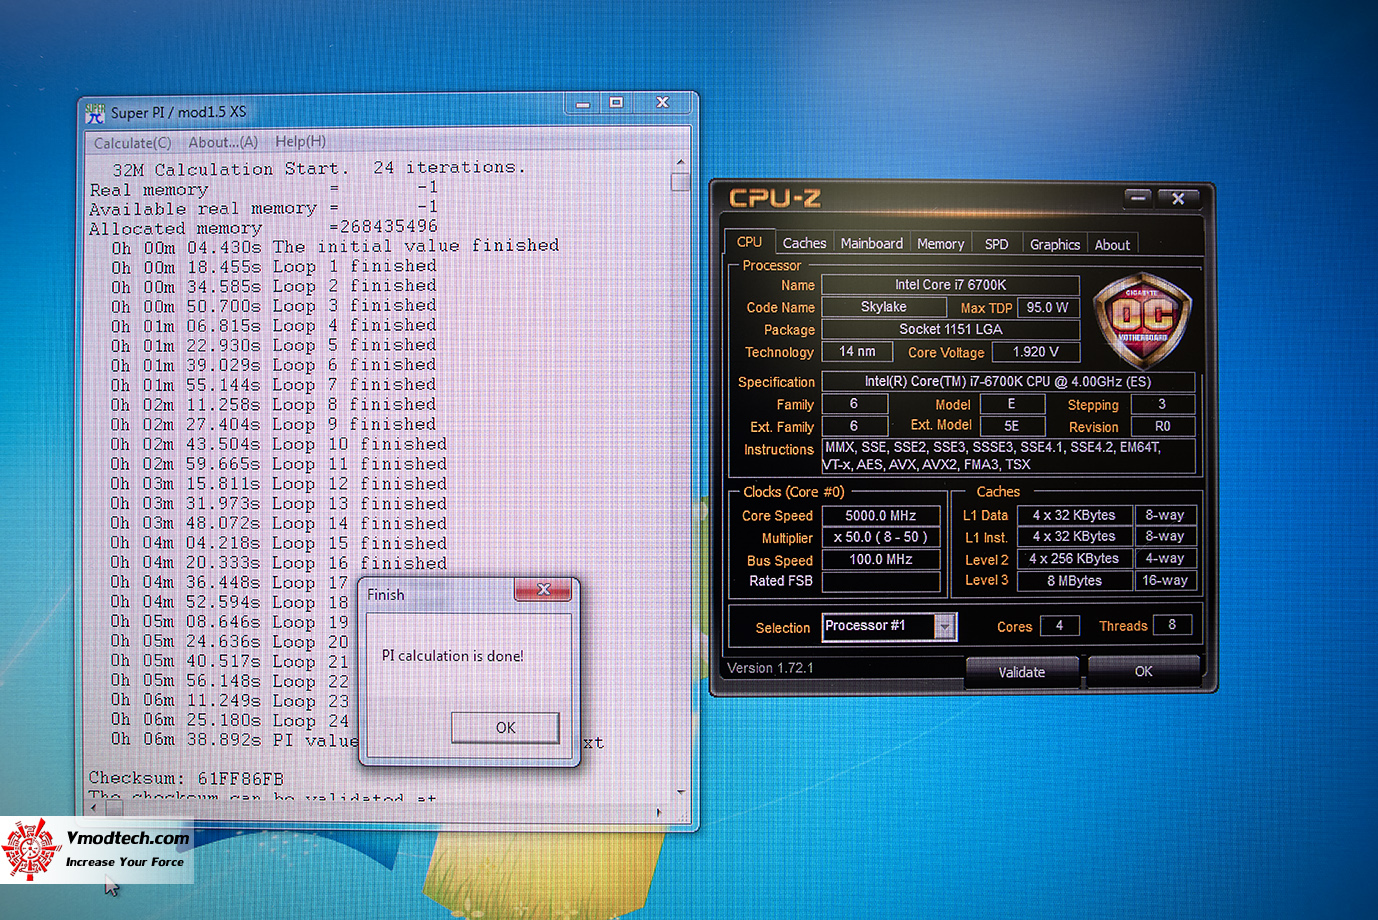Close the Finish dialog with its X button
The height and width of the screenshot is (920, 1378).
click(543, 589)
